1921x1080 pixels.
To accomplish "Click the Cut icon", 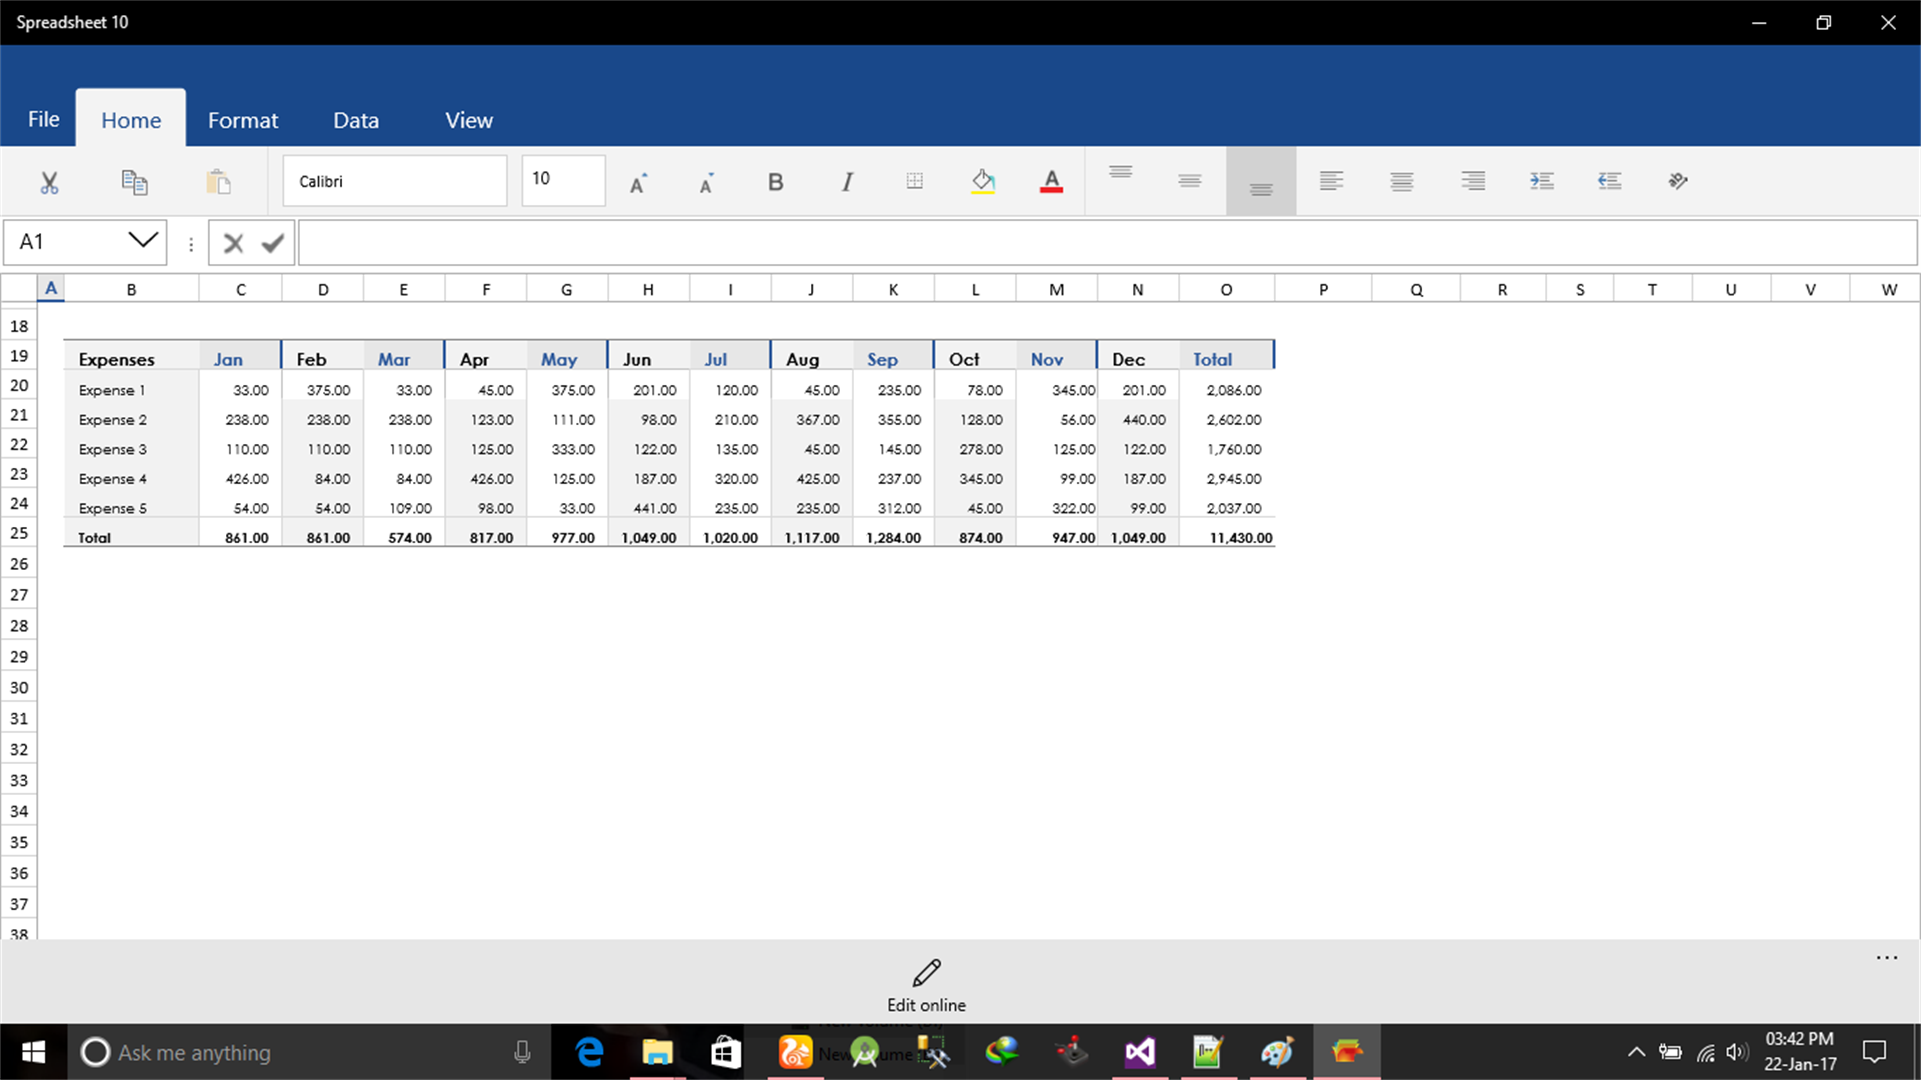I will [49, 181].
